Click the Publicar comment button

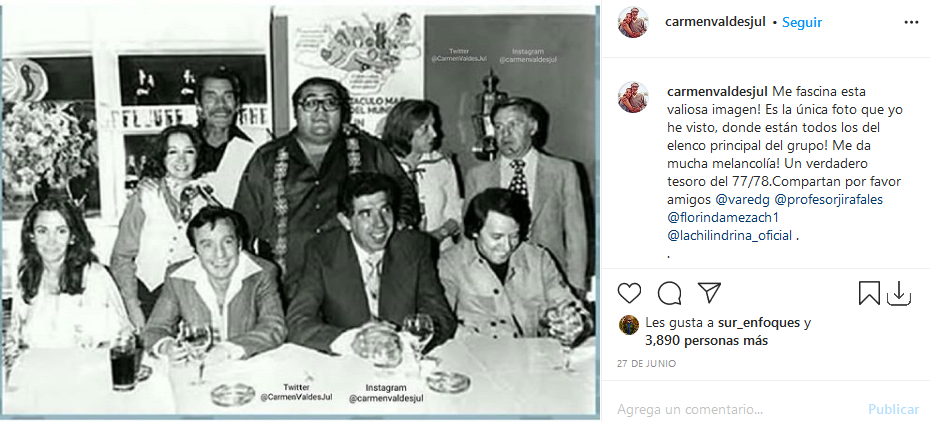coord(893,409)
